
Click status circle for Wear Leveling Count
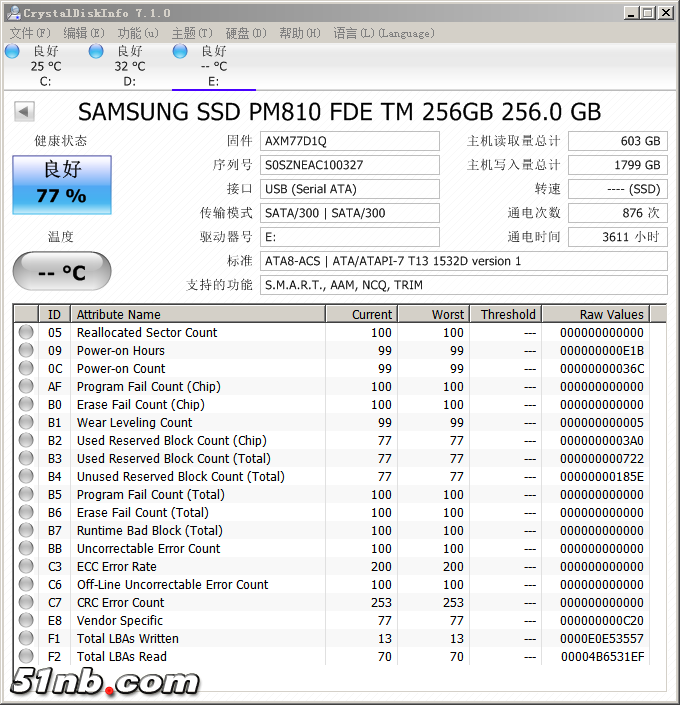click(x=26, y=422)
